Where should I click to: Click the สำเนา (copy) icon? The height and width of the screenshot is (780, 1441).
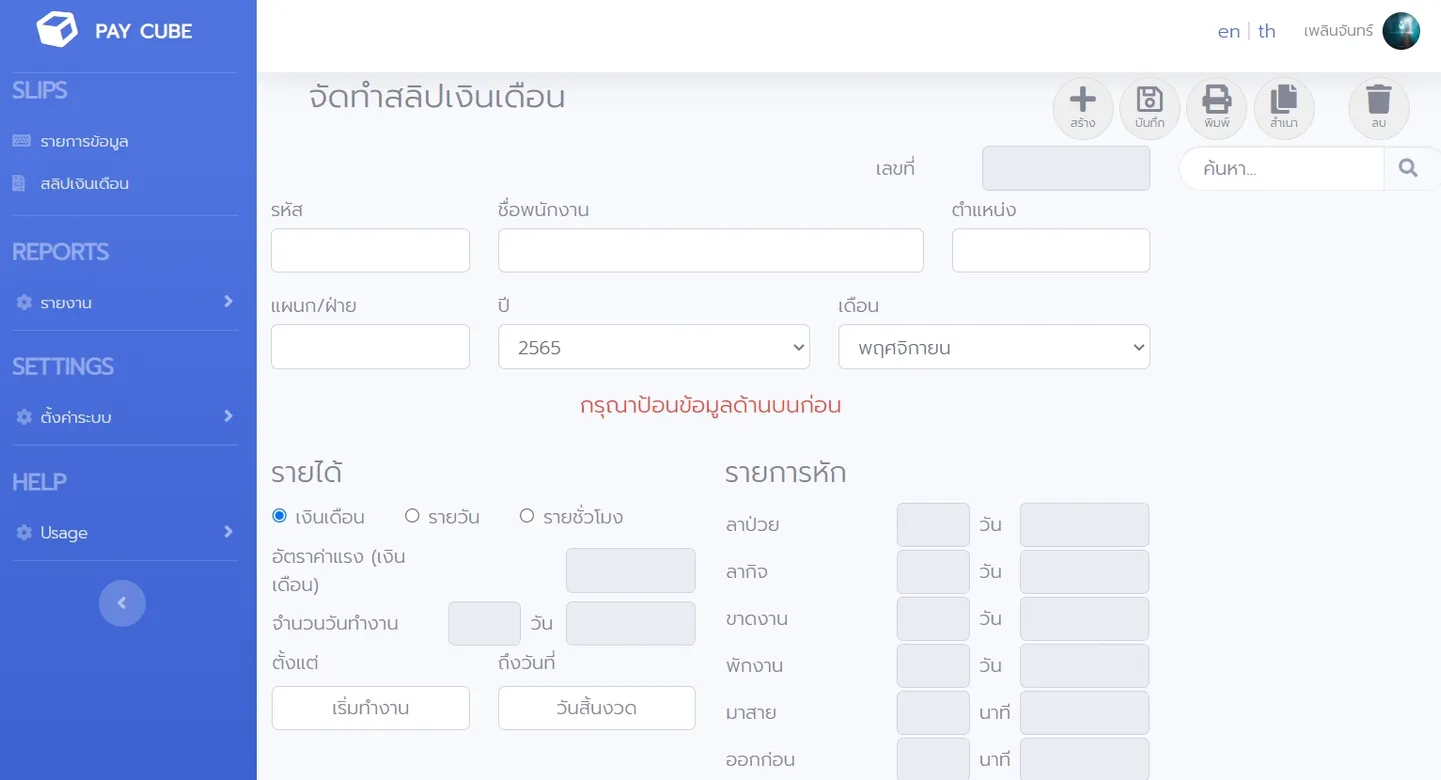pyautogui.click(x=1283, y=99)
